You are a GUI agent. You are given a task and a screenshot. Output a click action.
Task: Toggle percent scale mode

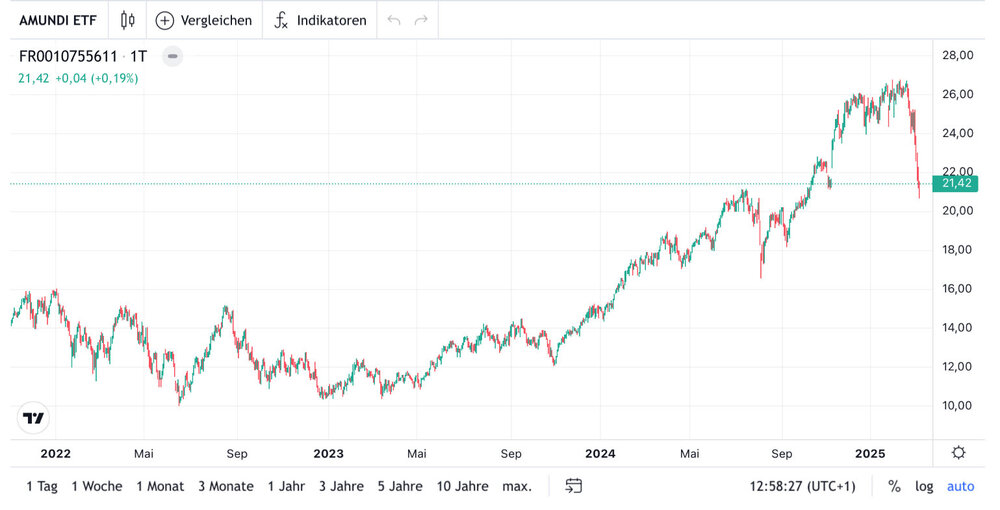[894, 486]
